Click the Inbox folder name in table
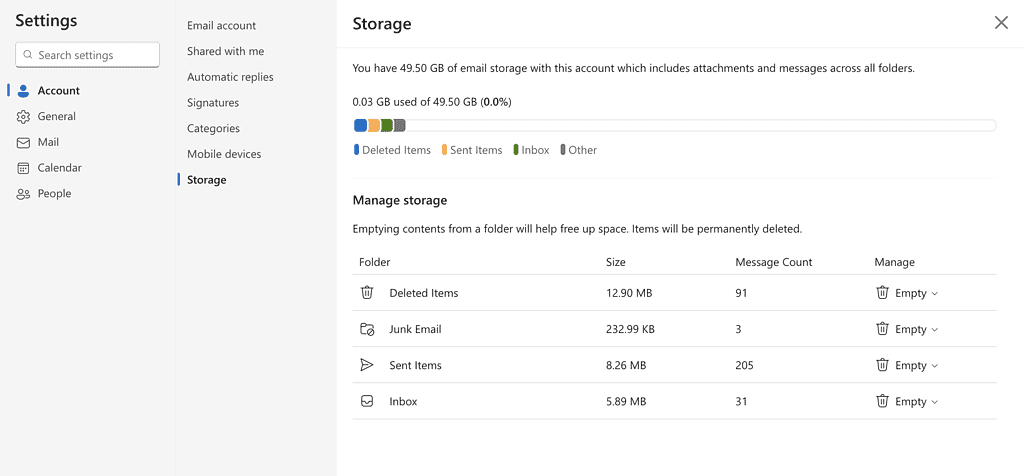1024x476 pixels. 403,402
